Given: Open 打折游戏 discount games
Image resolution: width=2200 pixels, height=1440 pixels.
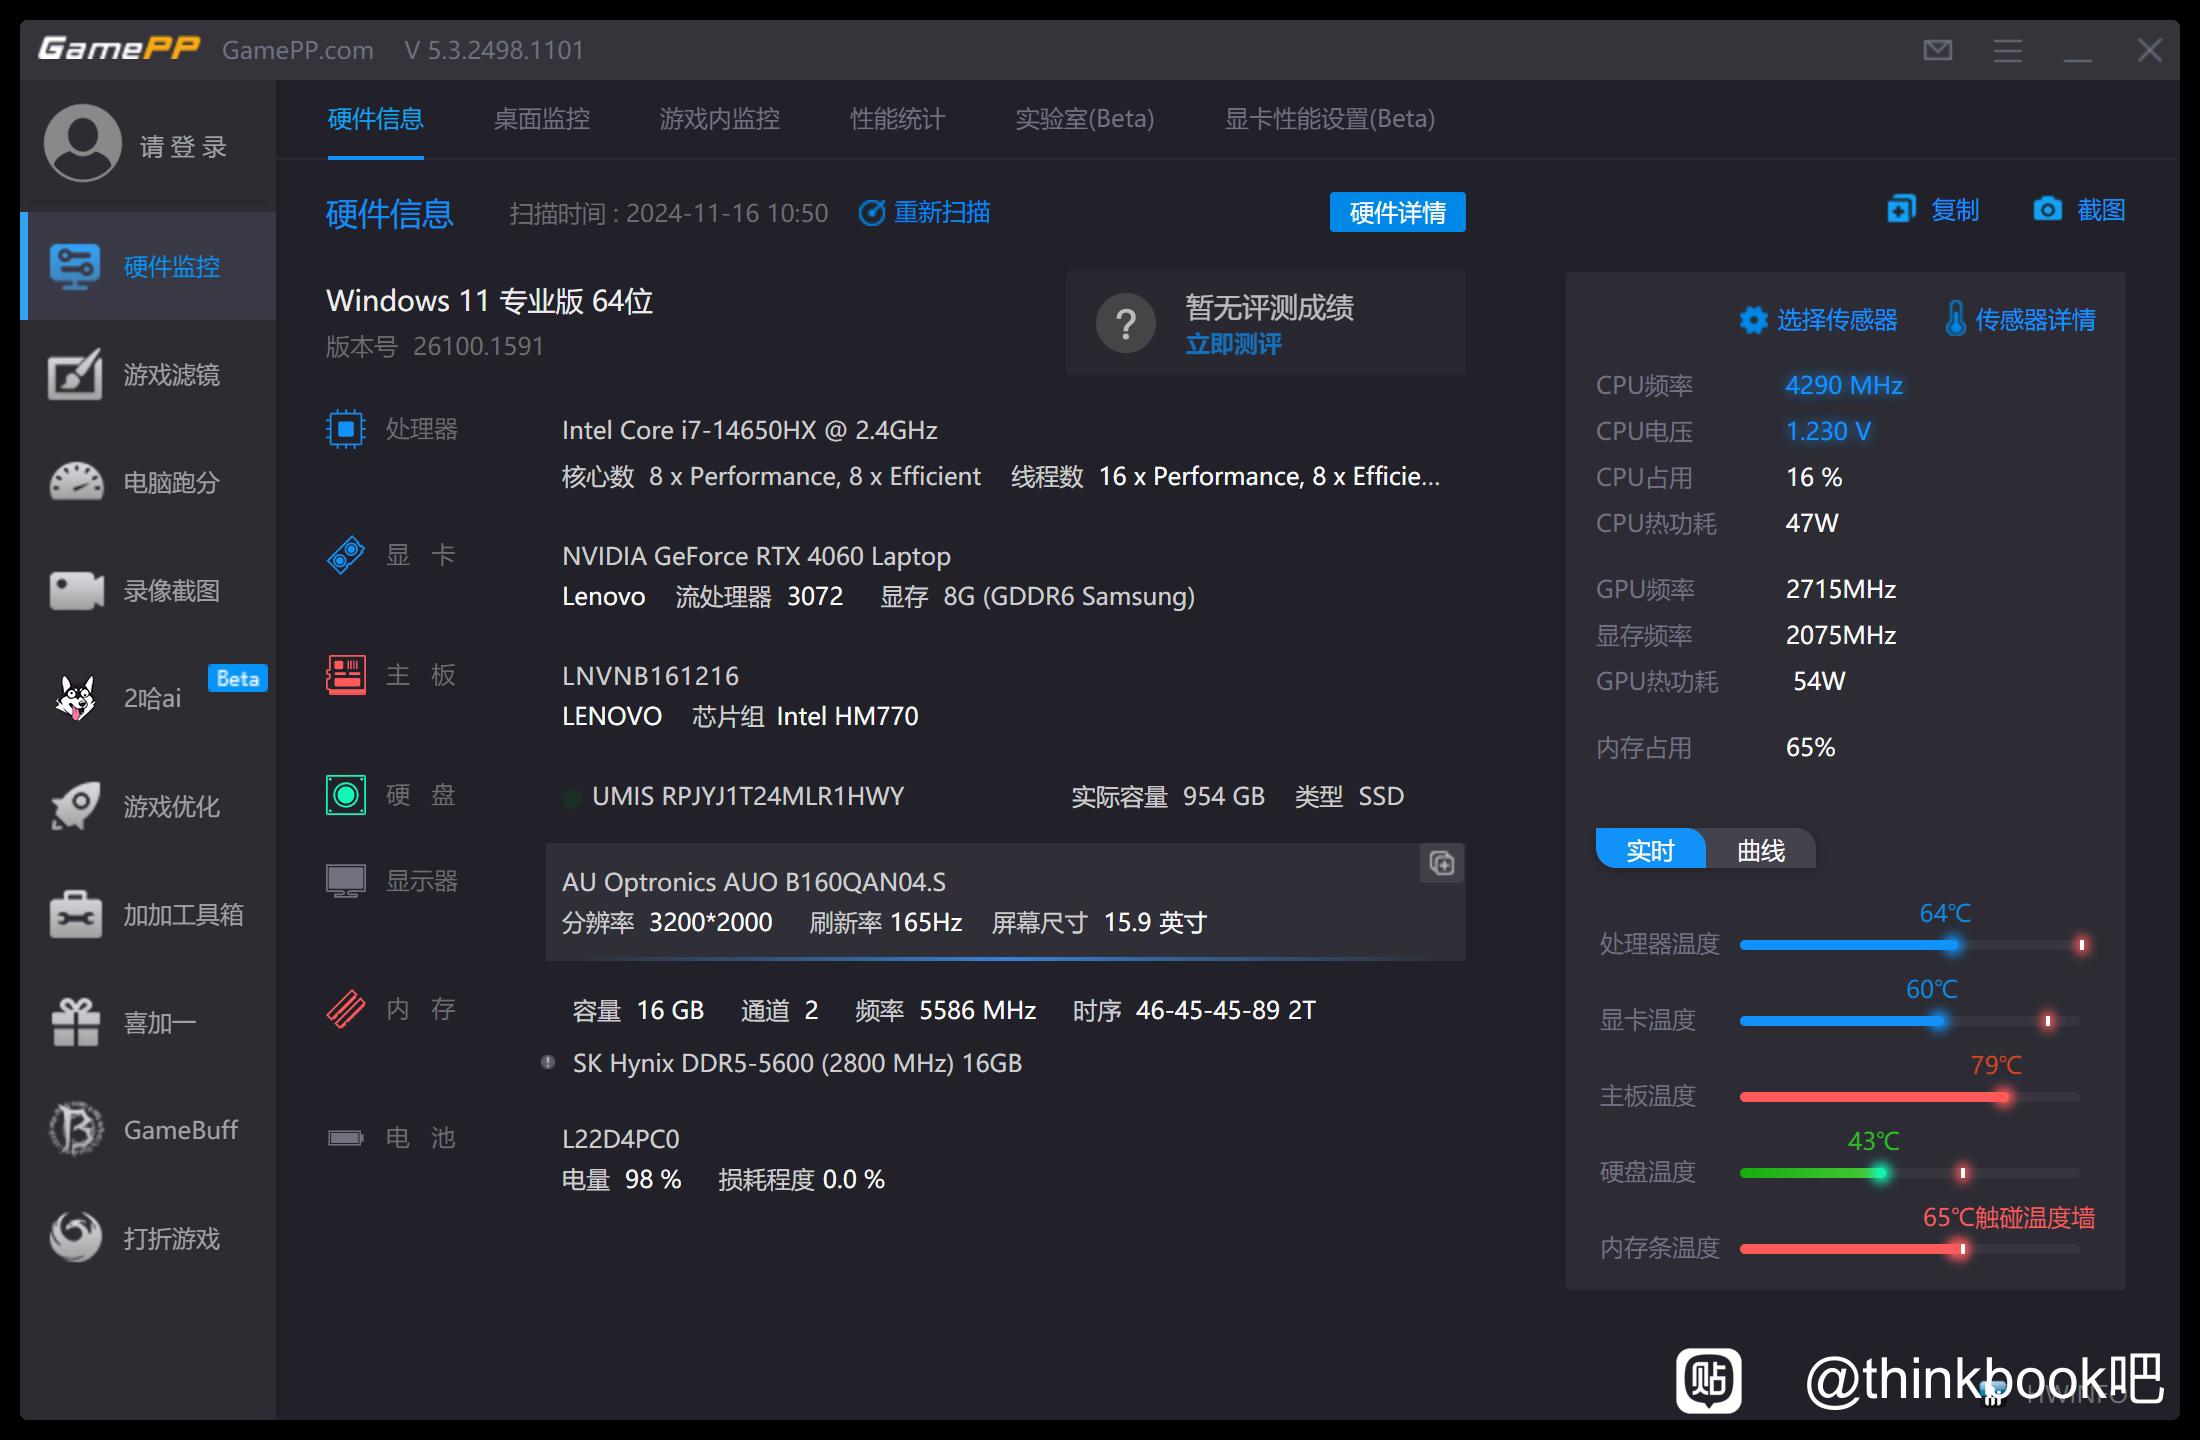Looking at the screenshot, I should pos(148,1238).
